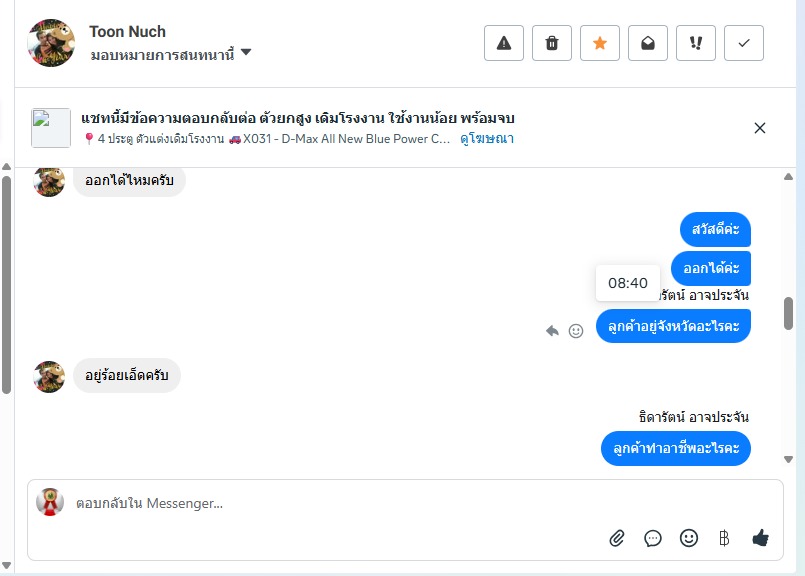Open saved replies speech bubble icon
Image resolution: width=805 pixels, height=576 pixels.
pos(653,538)
